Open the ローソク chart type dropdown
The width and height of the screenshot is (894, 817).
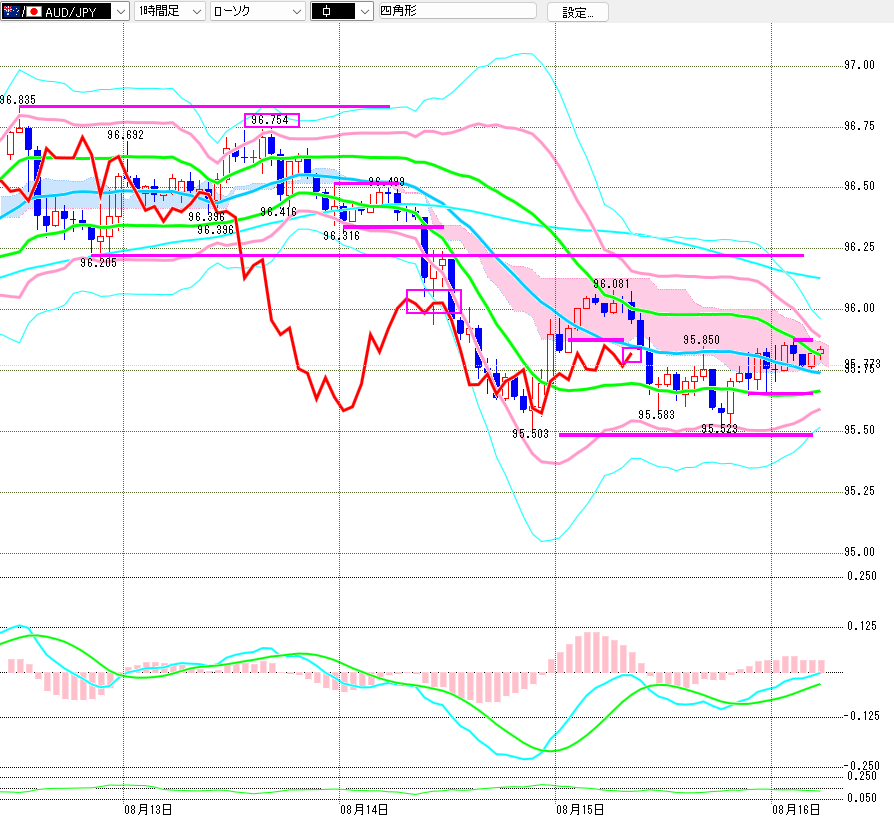click(257, 11)
